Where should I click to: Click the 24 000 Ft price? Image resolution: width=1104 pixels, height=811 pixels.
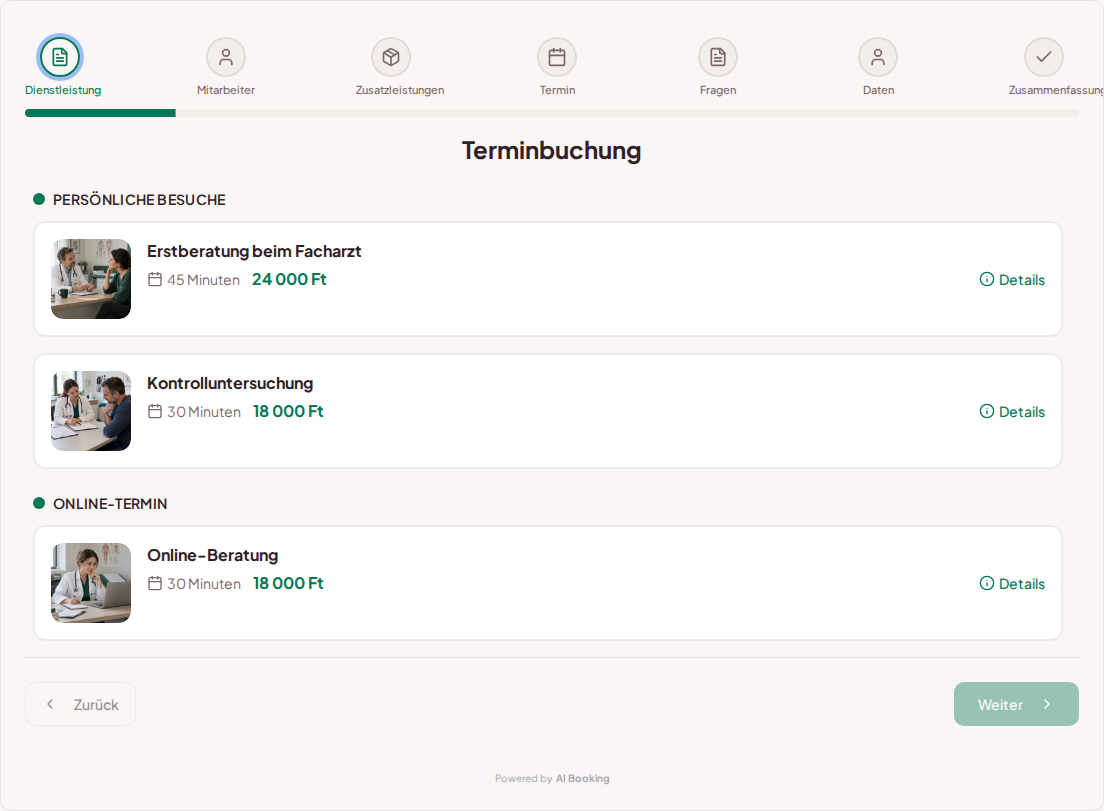point(289,279)
